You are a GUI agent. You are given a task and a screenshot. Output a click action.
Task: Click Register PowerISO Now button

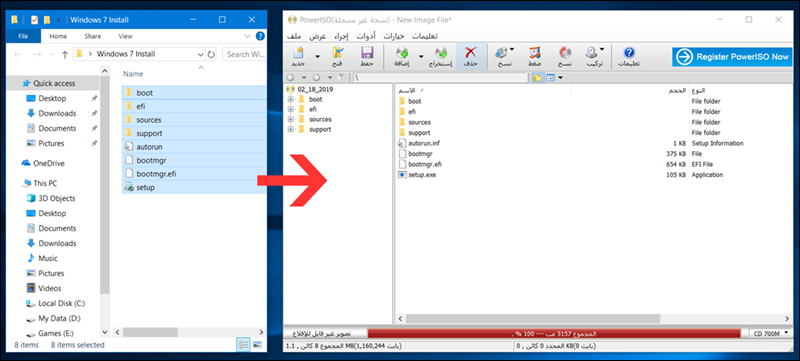pos(731,57)
